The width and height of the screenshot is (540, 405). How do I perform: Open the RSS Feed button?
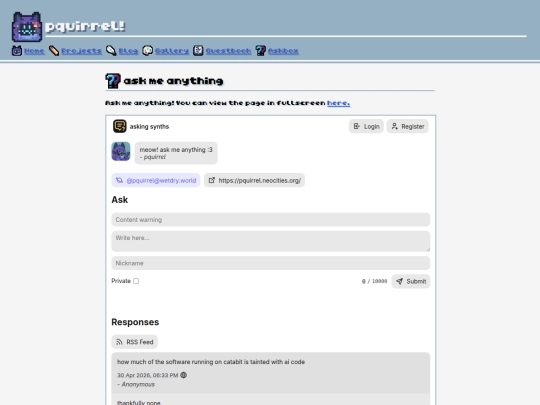135,342
